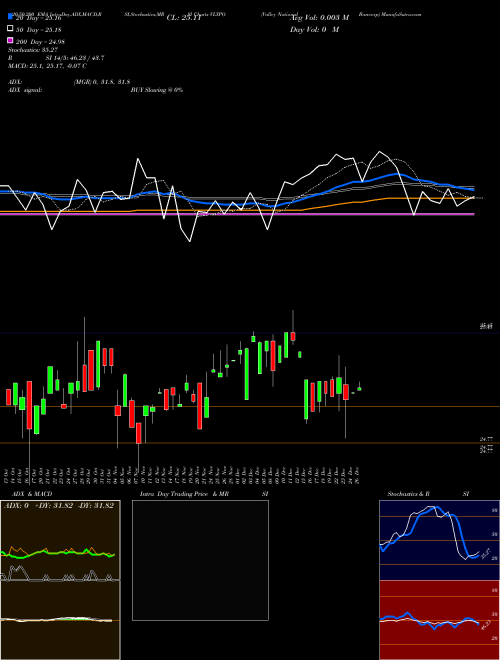
Task: Click the RSI 14/3 value line
Action: [56, 58]
